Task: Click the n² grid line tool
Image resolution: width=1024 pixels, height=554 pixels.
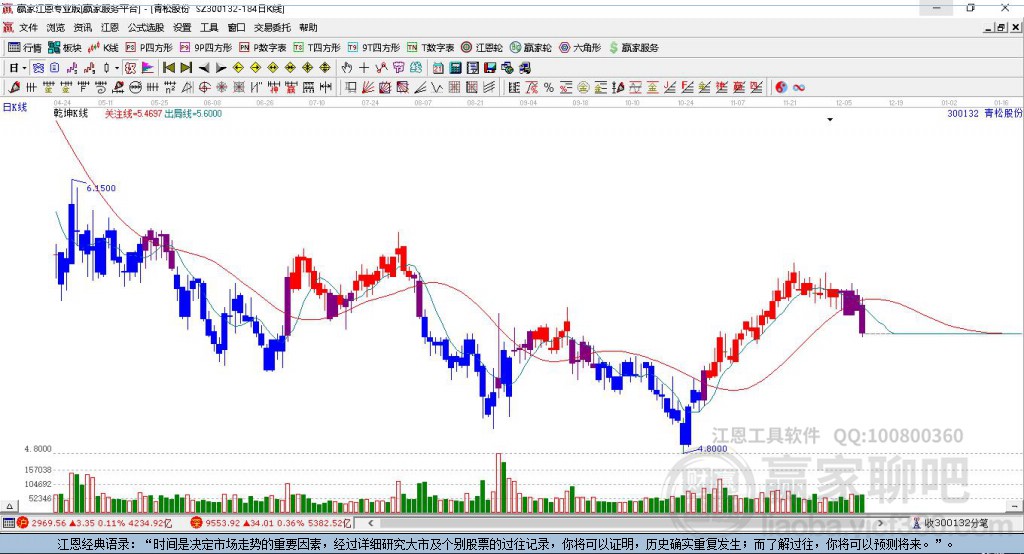Action: [170, 88]
